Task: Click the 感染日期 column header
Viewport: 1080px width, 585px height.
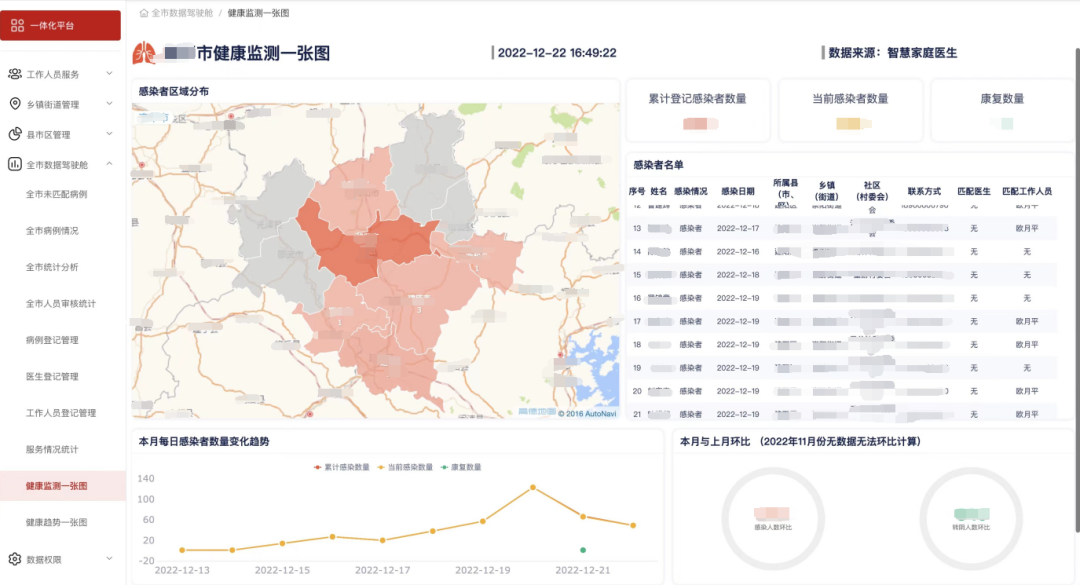Action: 738,192
